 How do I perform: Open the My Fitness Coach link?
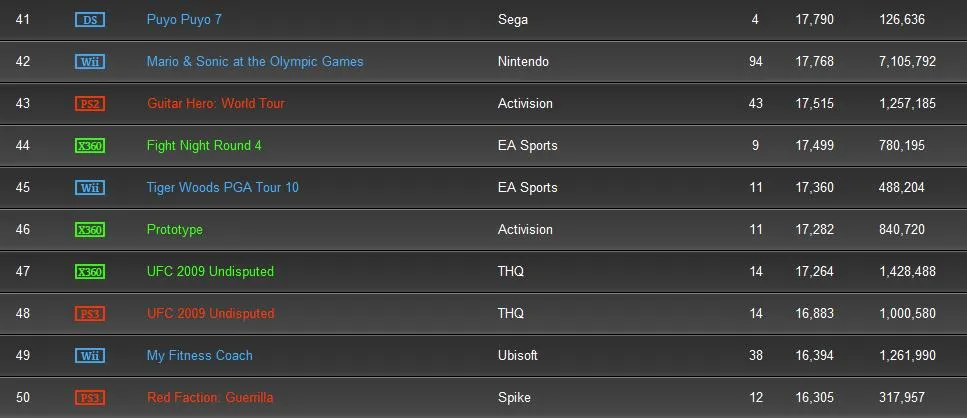click(199, 356)
